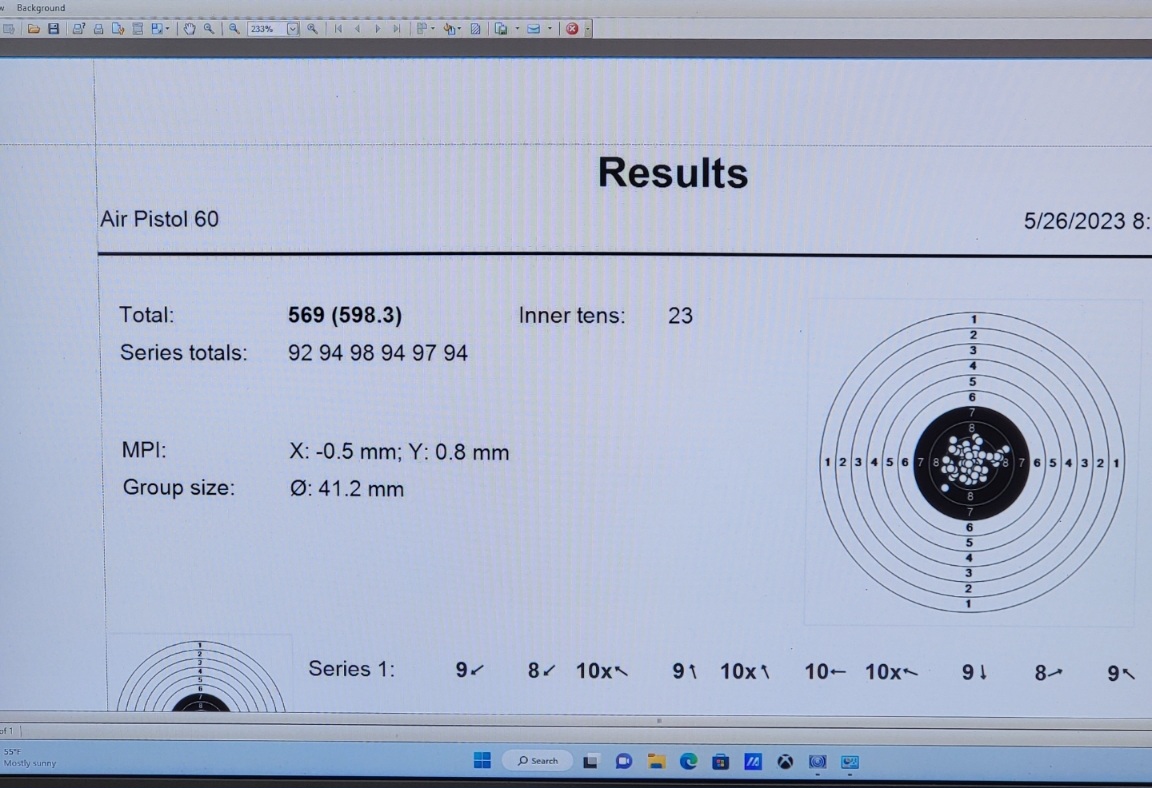Screen dimensions: 1152x788
Task: Click the zoom out magnifier icon
Action: click(234, 29)
